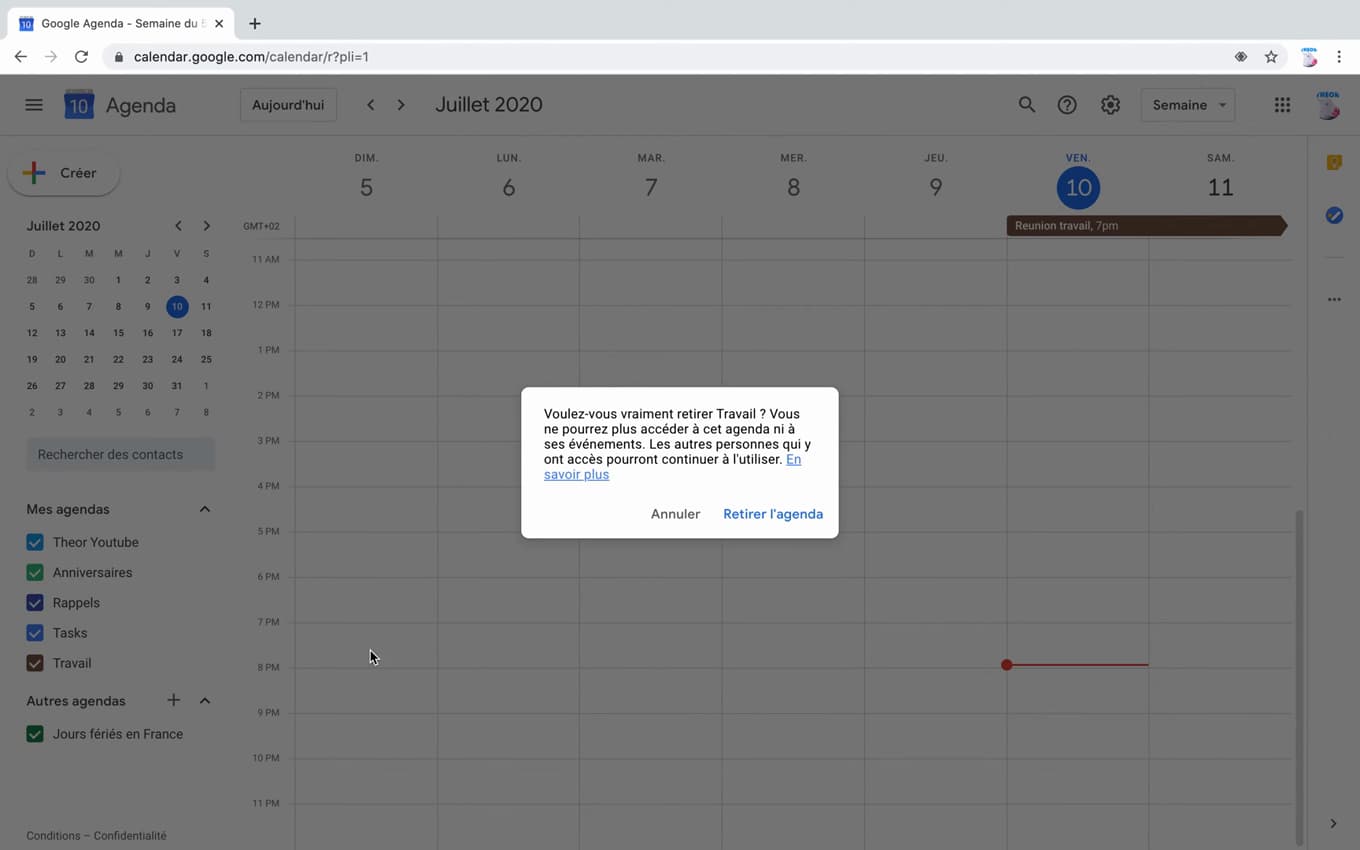This screenshot has width=1360, height=850.
Task: Select Wednesday 8 day header
Action: pos(793,187)
